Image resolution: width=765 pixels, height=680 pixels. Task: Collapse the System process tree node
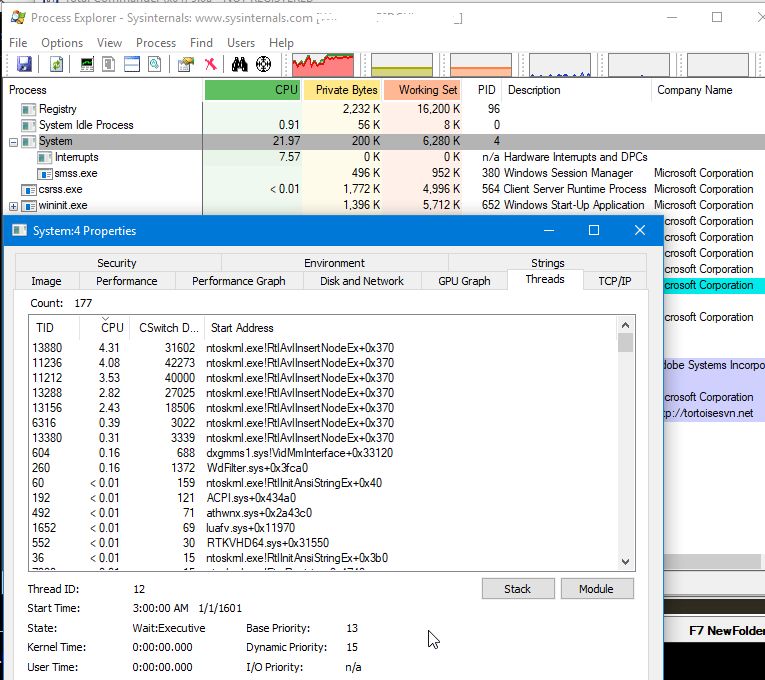pos(13,142)
